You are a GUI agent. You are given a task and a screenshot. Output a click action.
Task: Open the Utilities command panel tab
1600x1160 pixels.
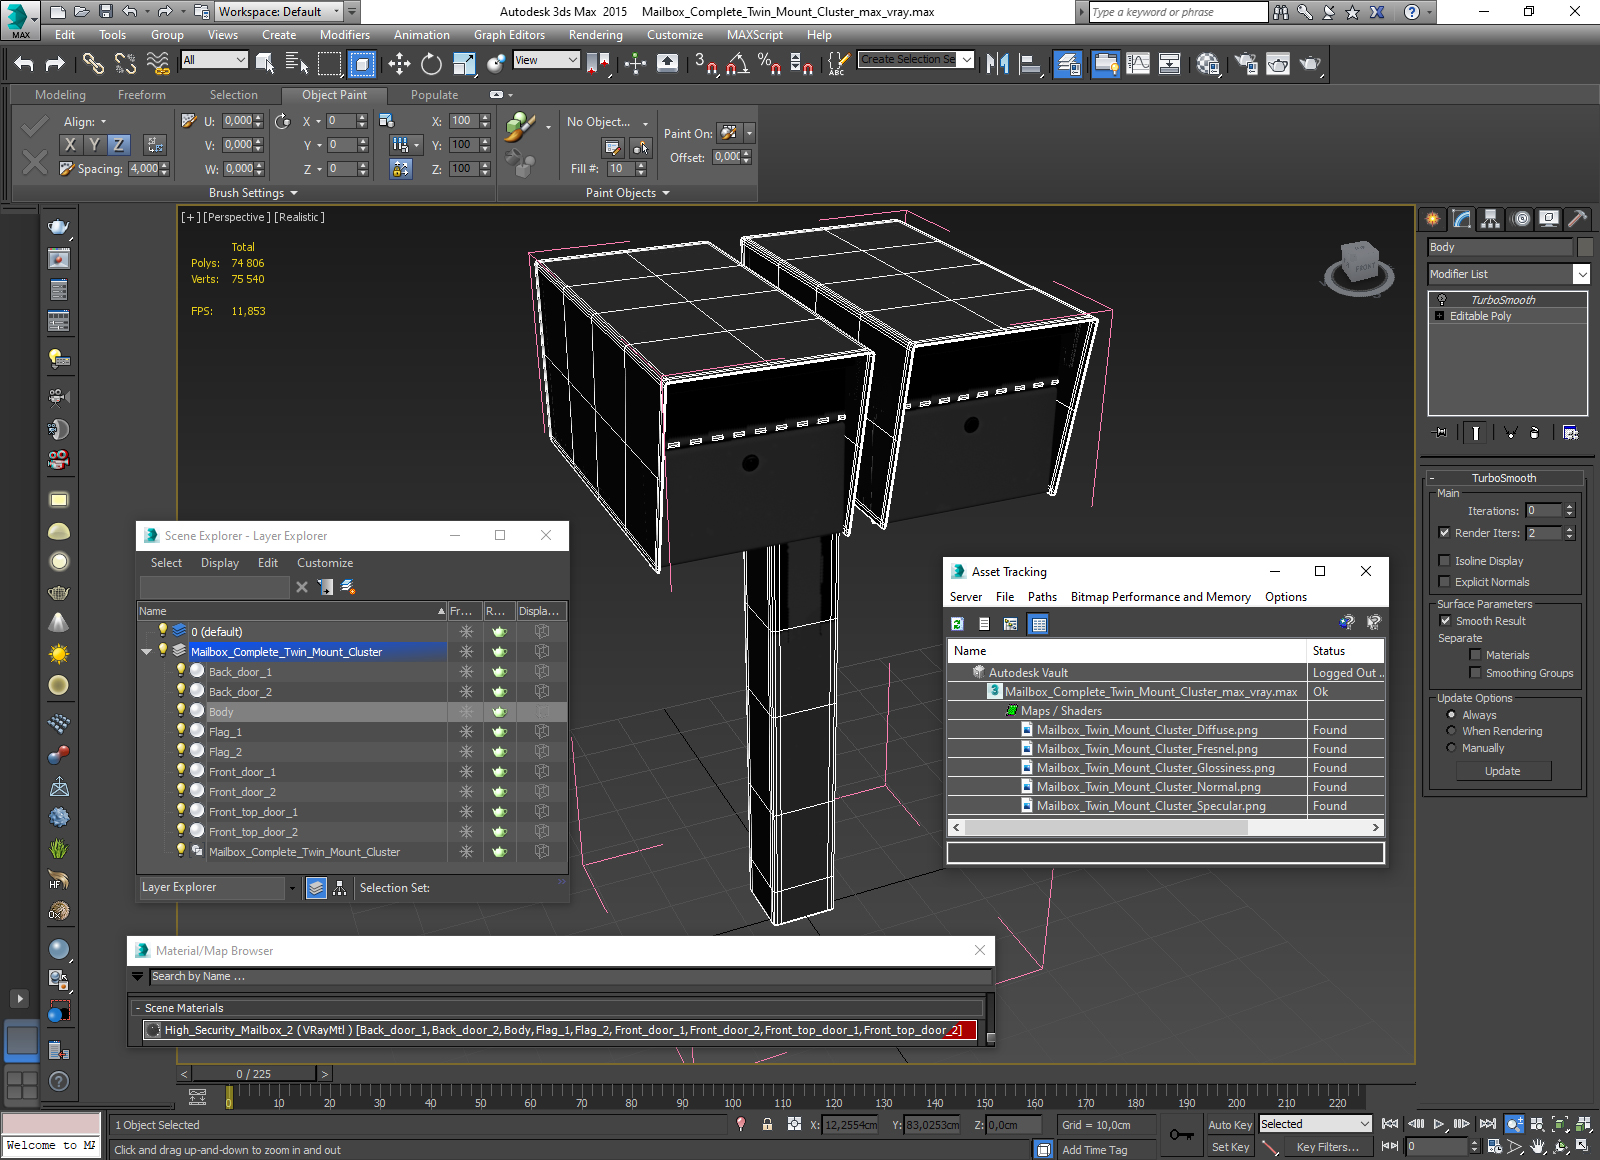click(x=1577, y=218)
